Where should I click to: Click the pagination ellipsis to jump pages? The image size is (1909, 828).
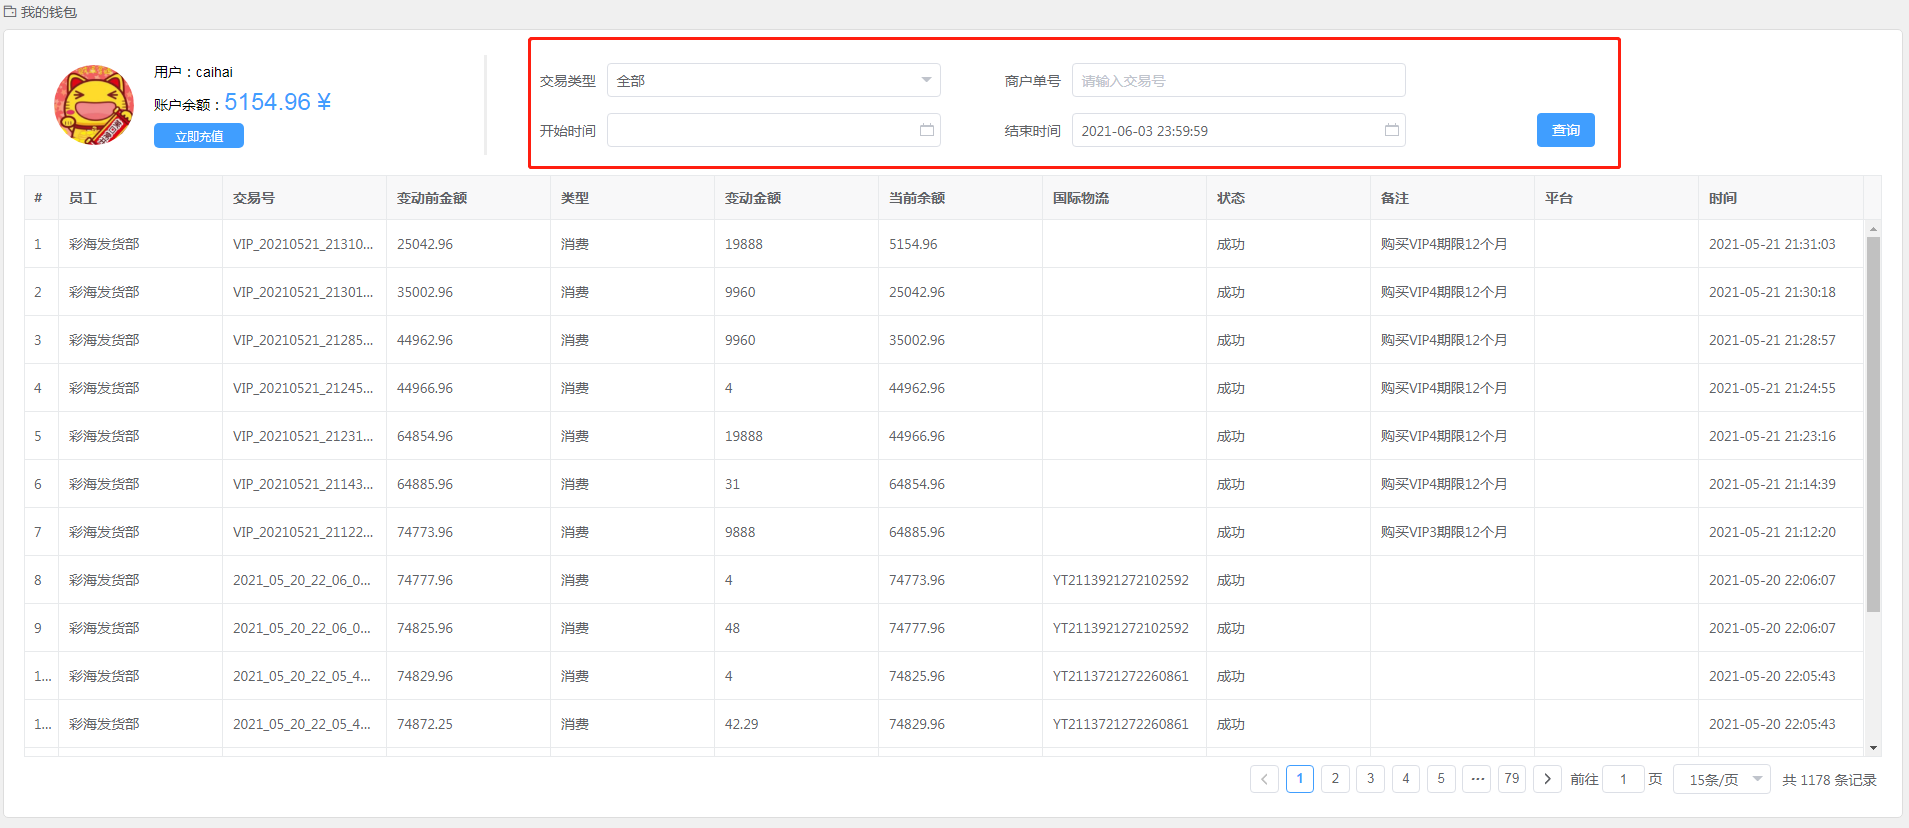[x=1477, y=779]
